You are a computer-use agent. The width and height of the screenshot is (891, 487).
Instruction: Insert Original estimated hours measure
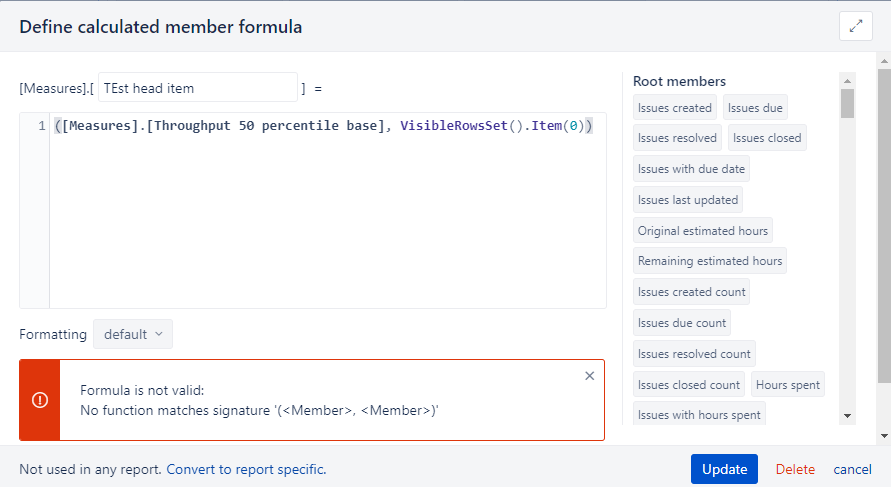pos(702,231)
